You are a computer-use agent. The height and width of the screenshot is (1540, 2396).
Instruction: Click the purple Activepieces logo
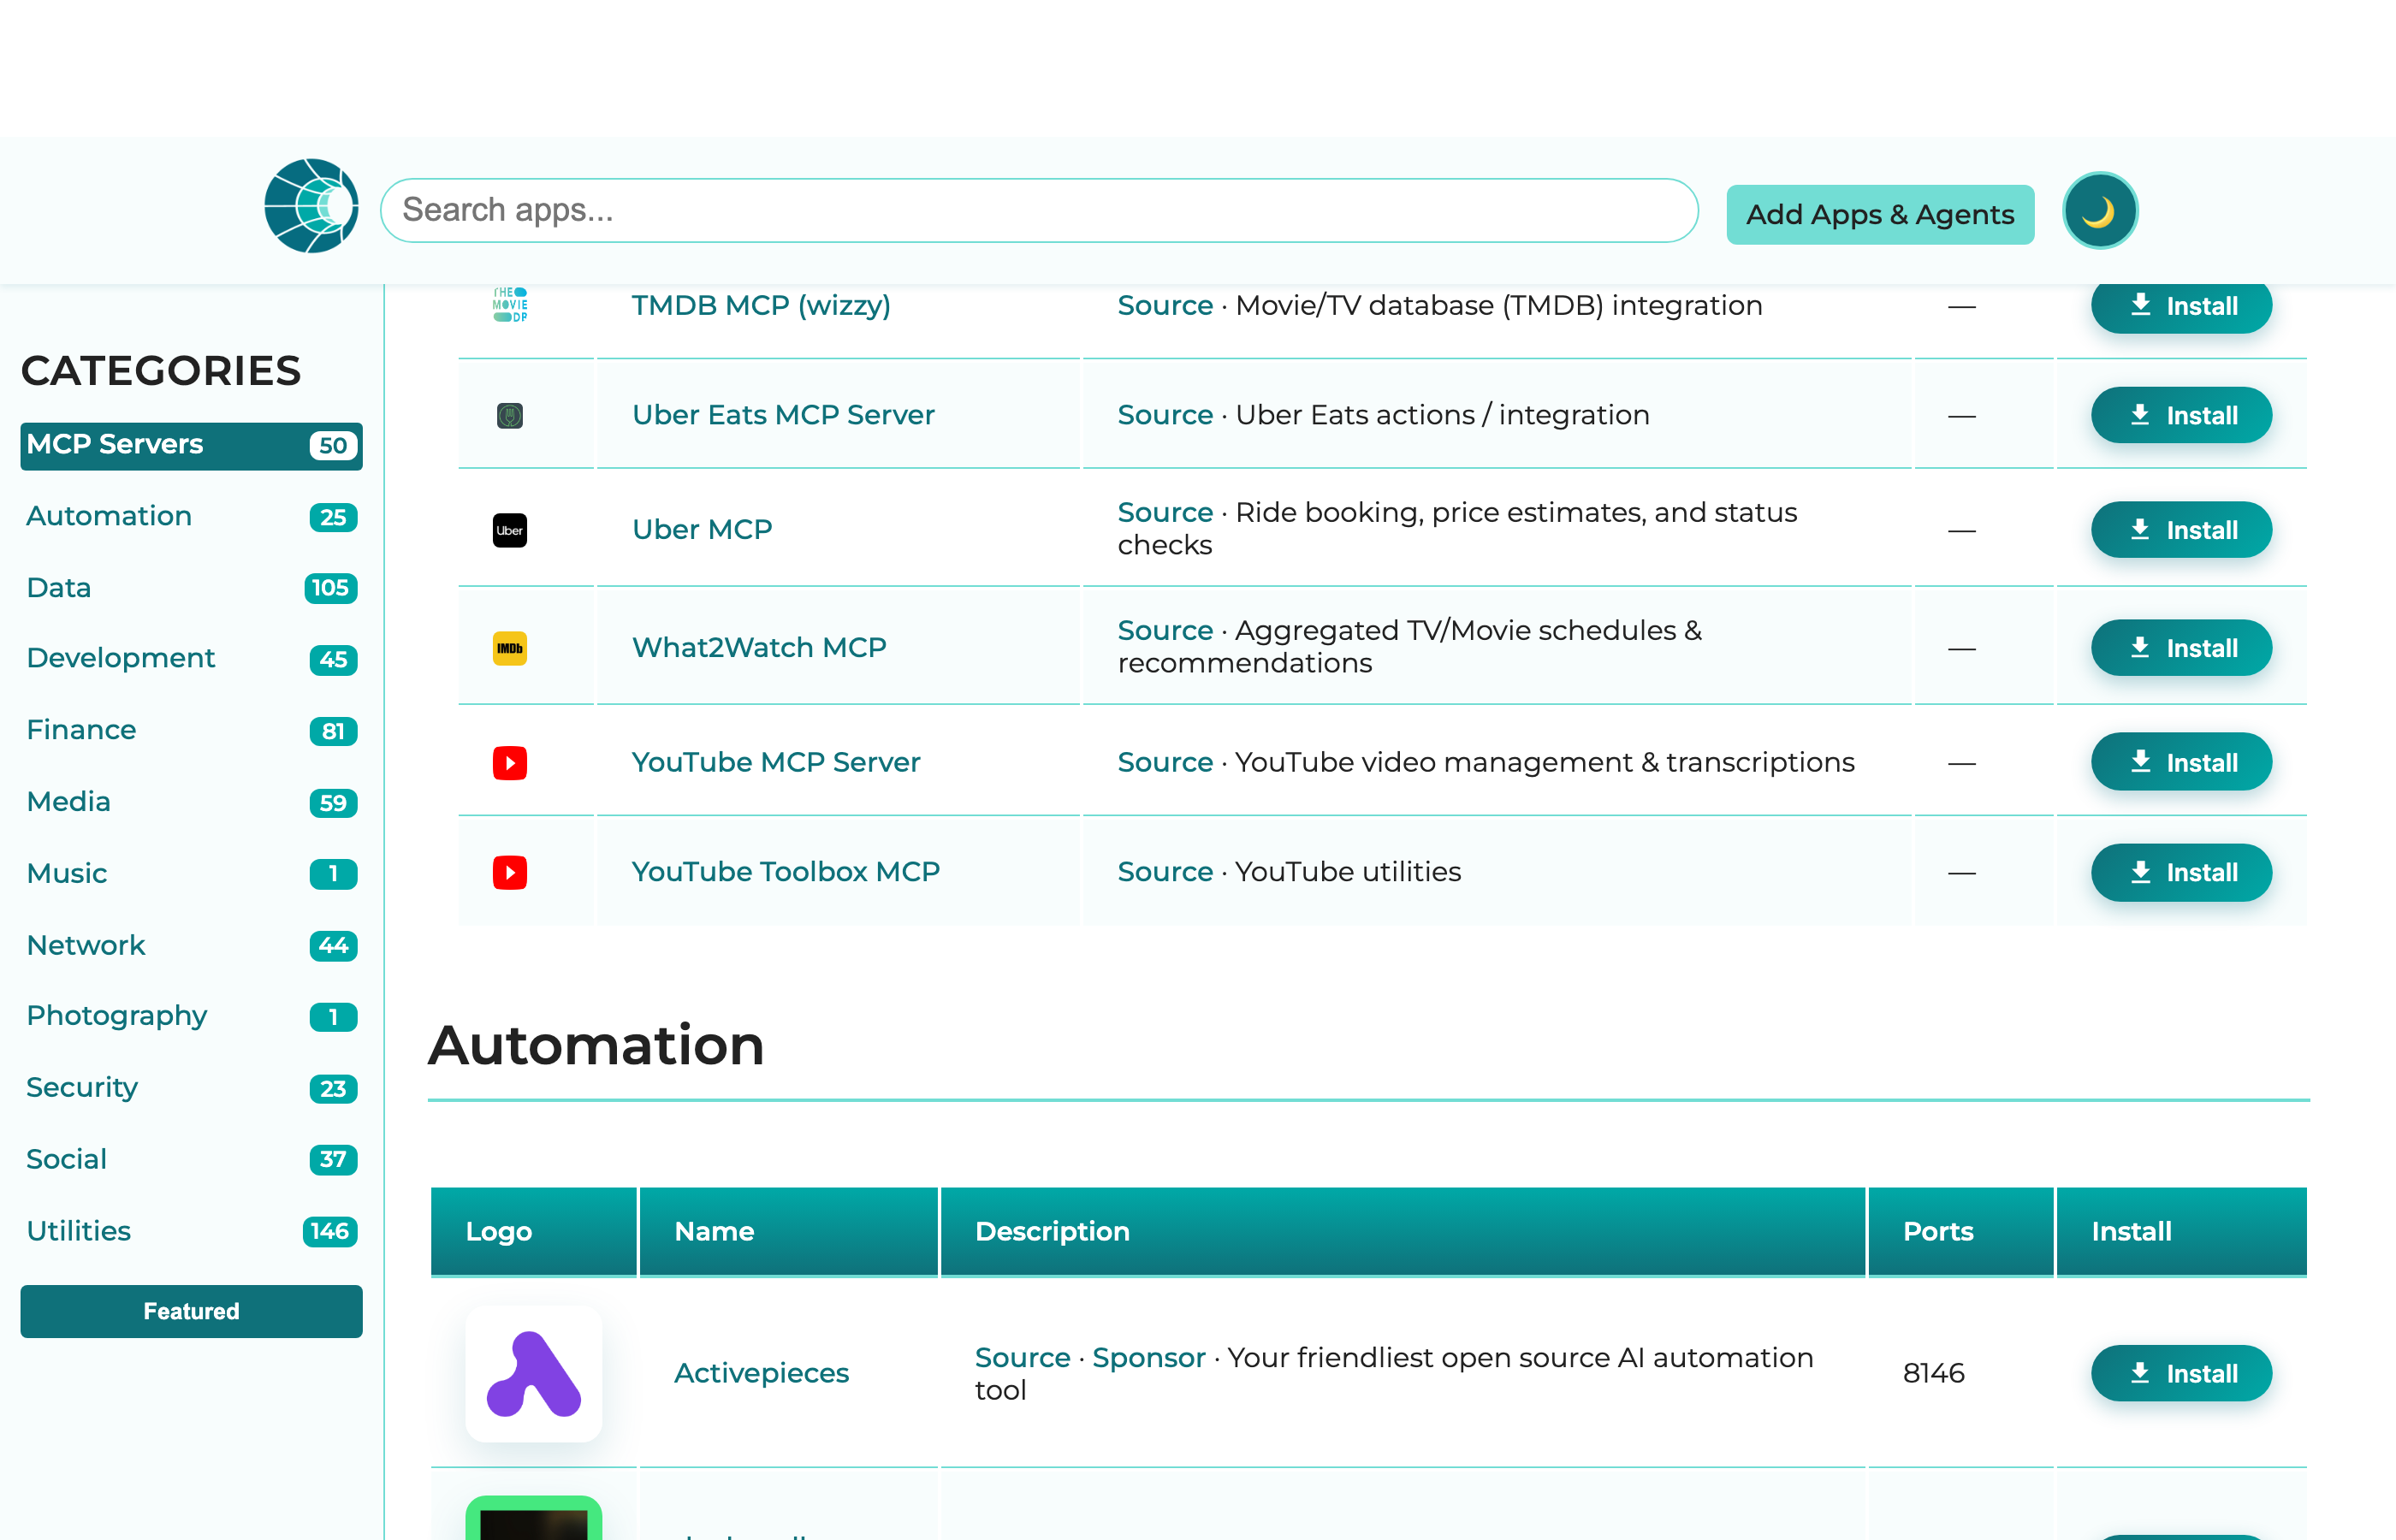pos(534,1373)
